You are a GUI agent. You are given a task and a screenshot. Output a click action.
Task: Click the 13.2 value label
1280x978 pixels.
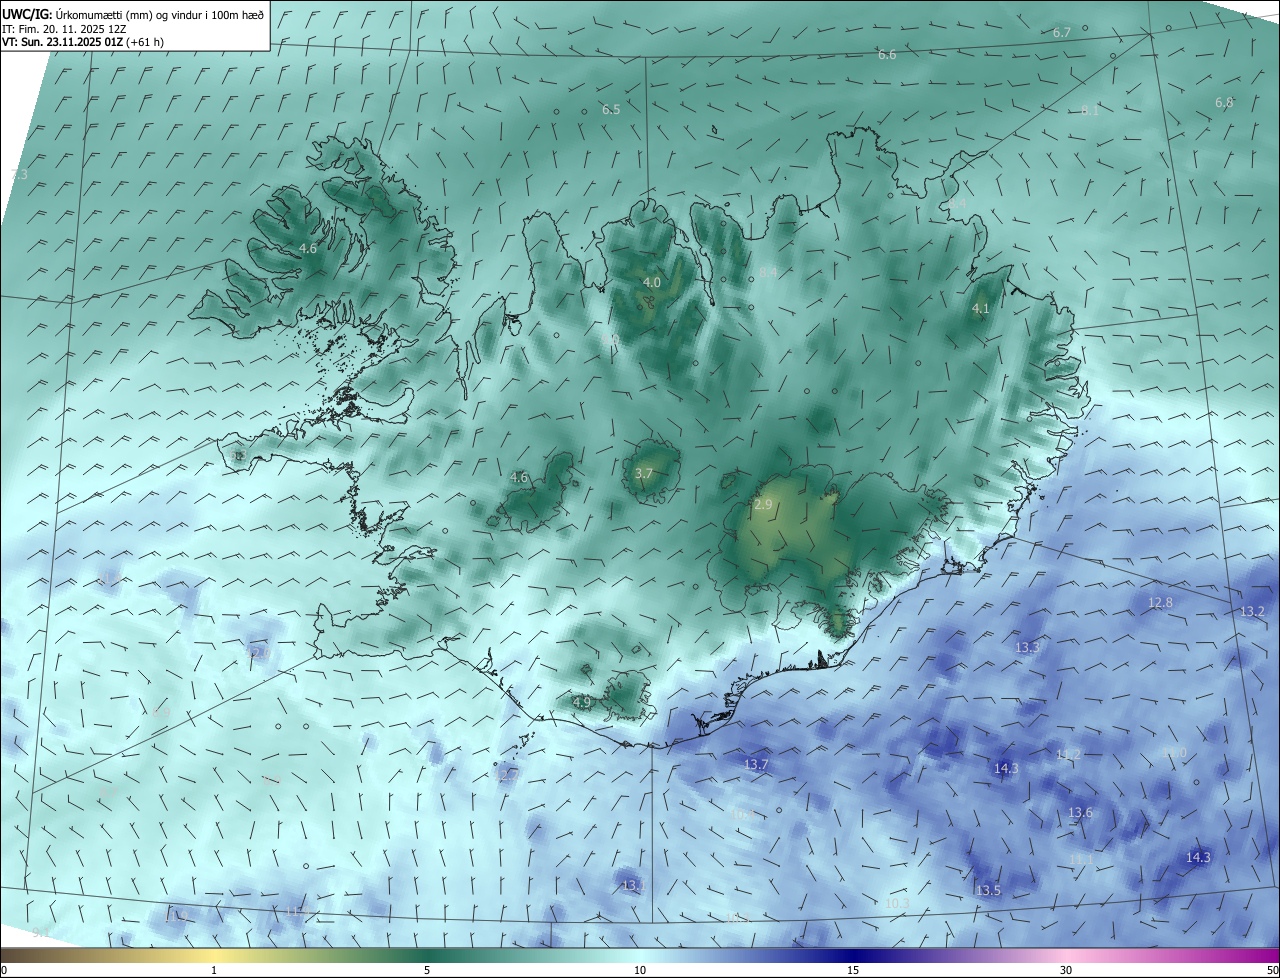click(1253, 611)
